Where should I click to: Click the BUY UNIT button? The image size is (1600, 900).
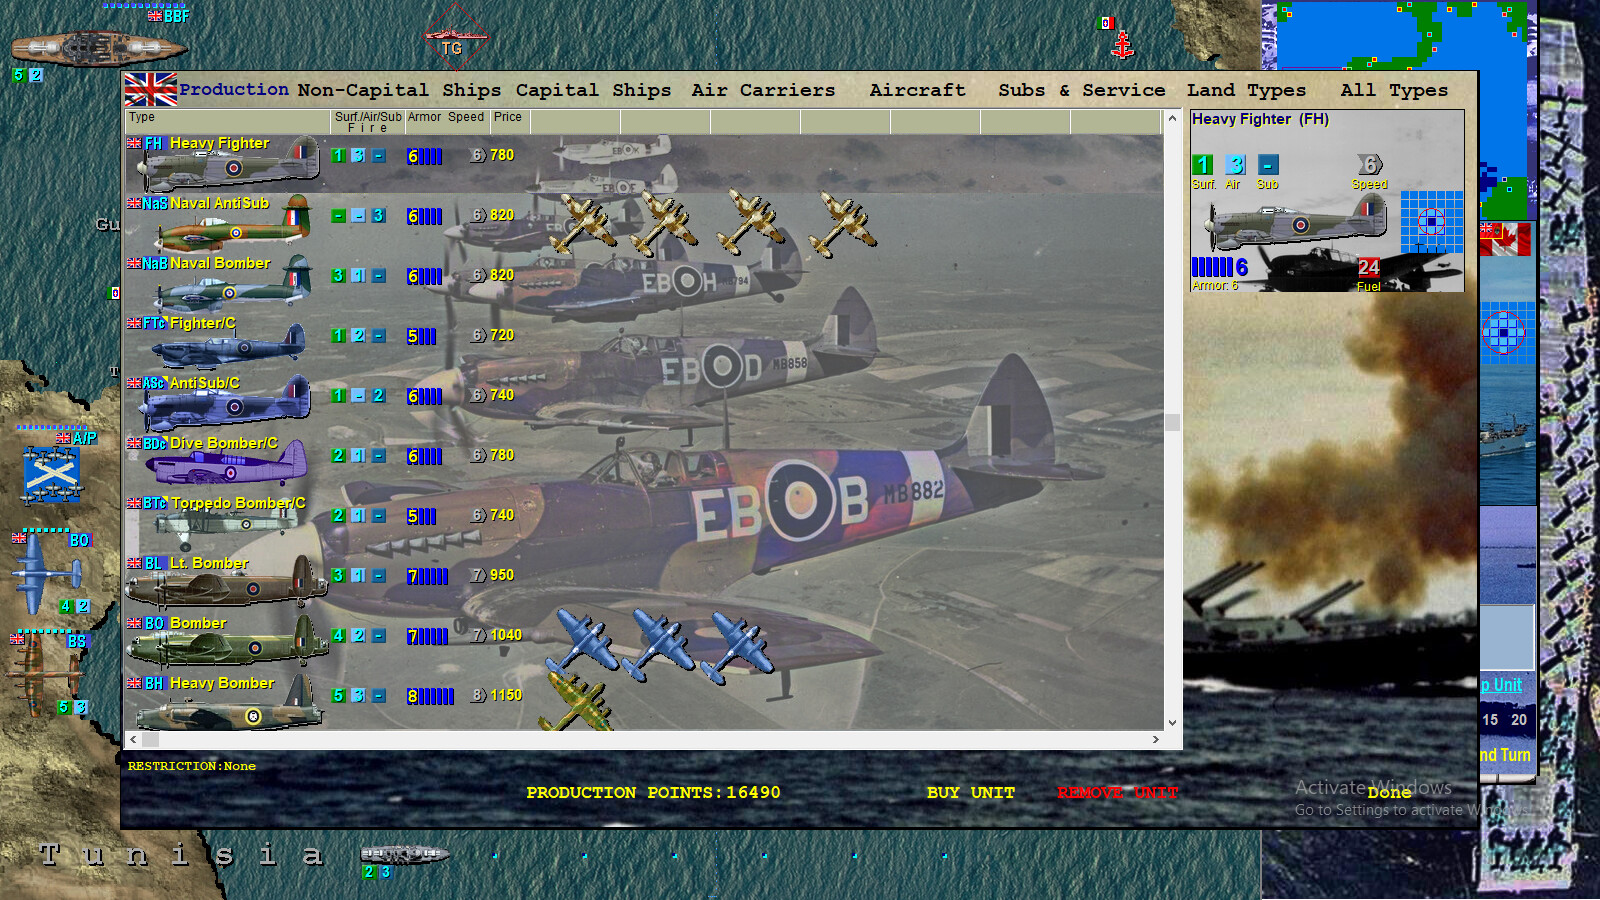tap(970, 792)
